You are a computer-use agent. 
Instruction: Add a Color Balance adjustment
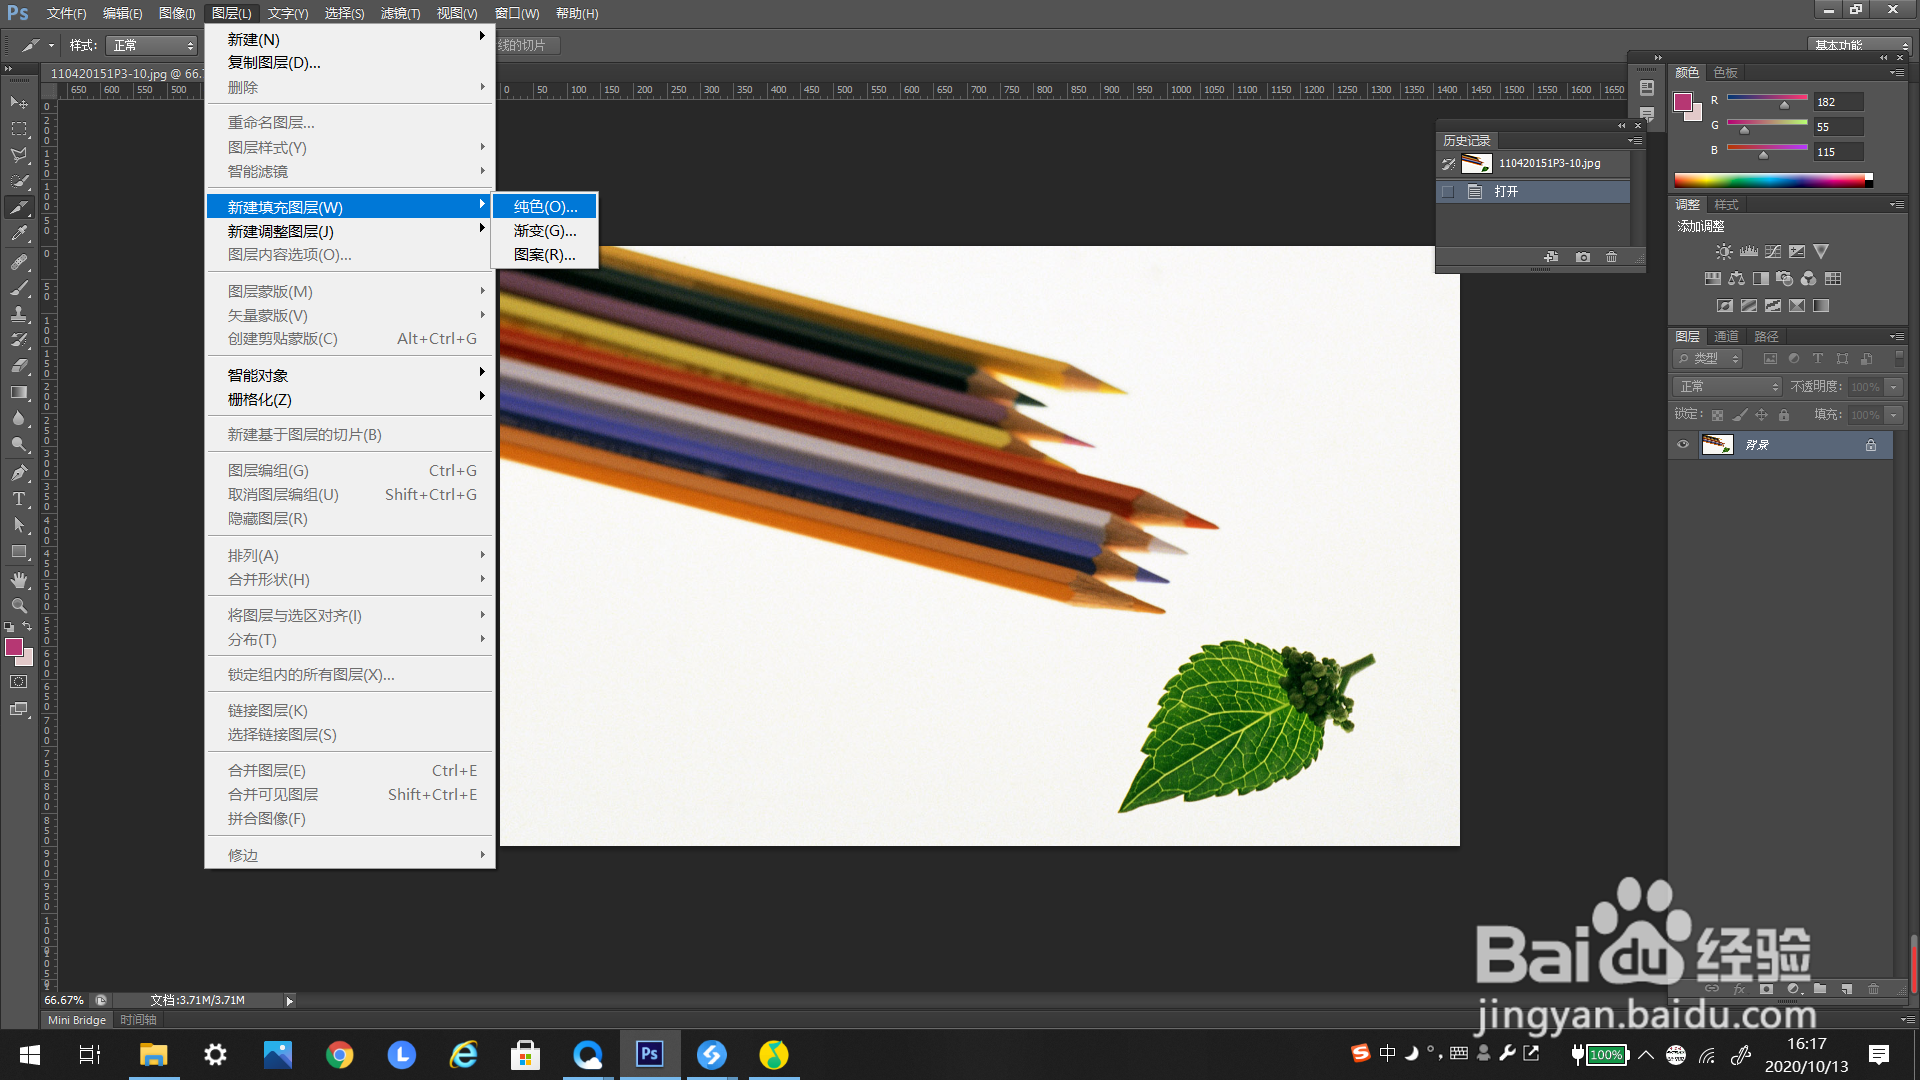[1736, 279]
